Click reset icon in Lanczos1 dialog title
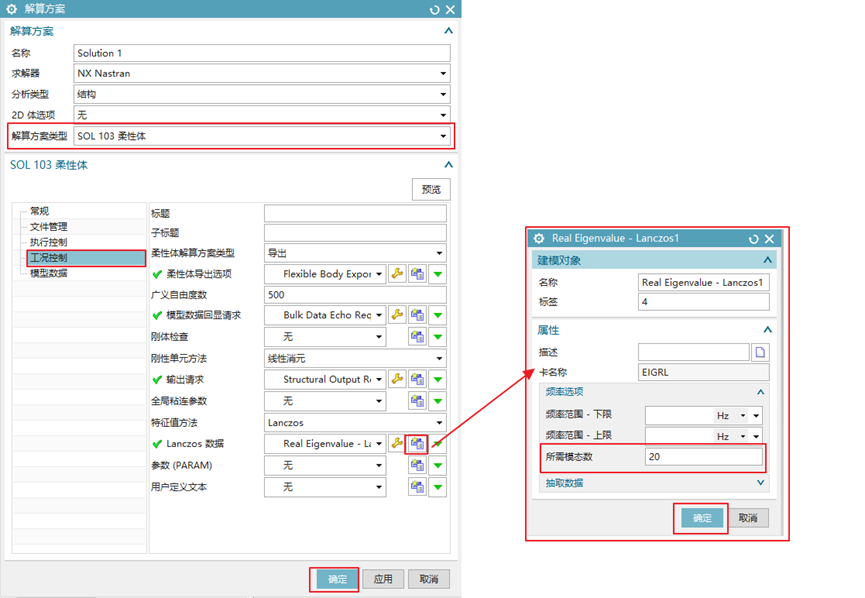The image size is (865, 598). point(754,239)
